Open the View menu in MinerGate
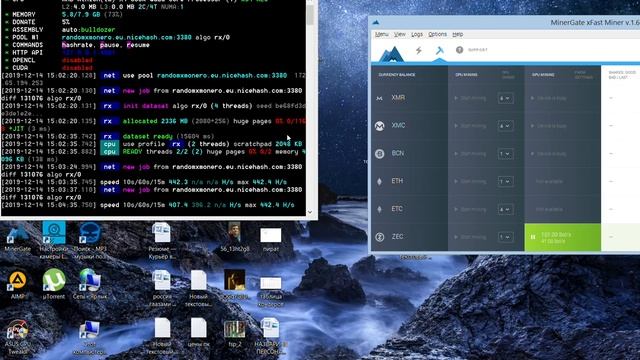Viewport: 640px width, 360px height. coord(400,34)
